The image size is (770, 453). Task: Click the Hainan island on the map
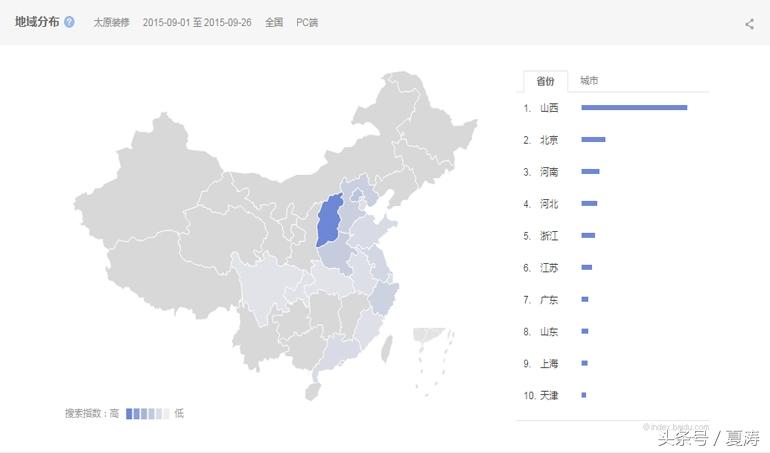click(x=313, y=392)
